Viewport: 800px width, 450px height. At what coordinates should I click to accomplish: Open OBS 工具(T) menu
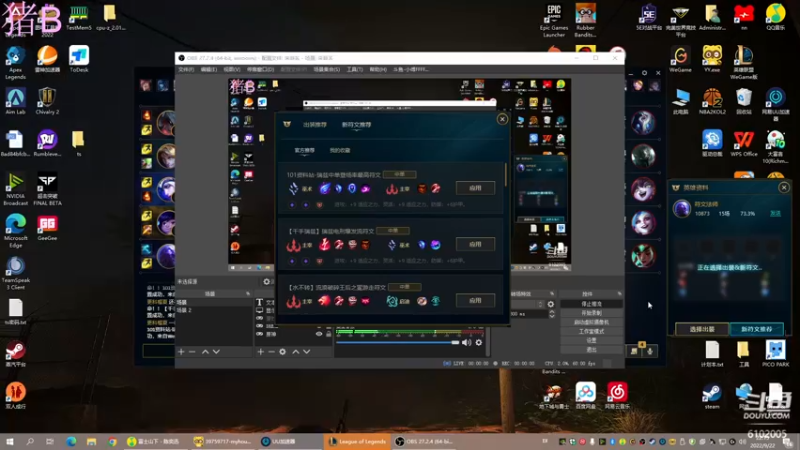click(x=355, y=69)
